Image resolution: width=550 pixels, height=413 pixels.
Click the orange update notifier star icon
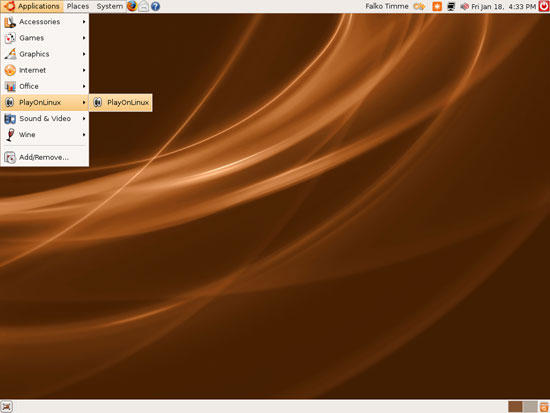(437, 6)
